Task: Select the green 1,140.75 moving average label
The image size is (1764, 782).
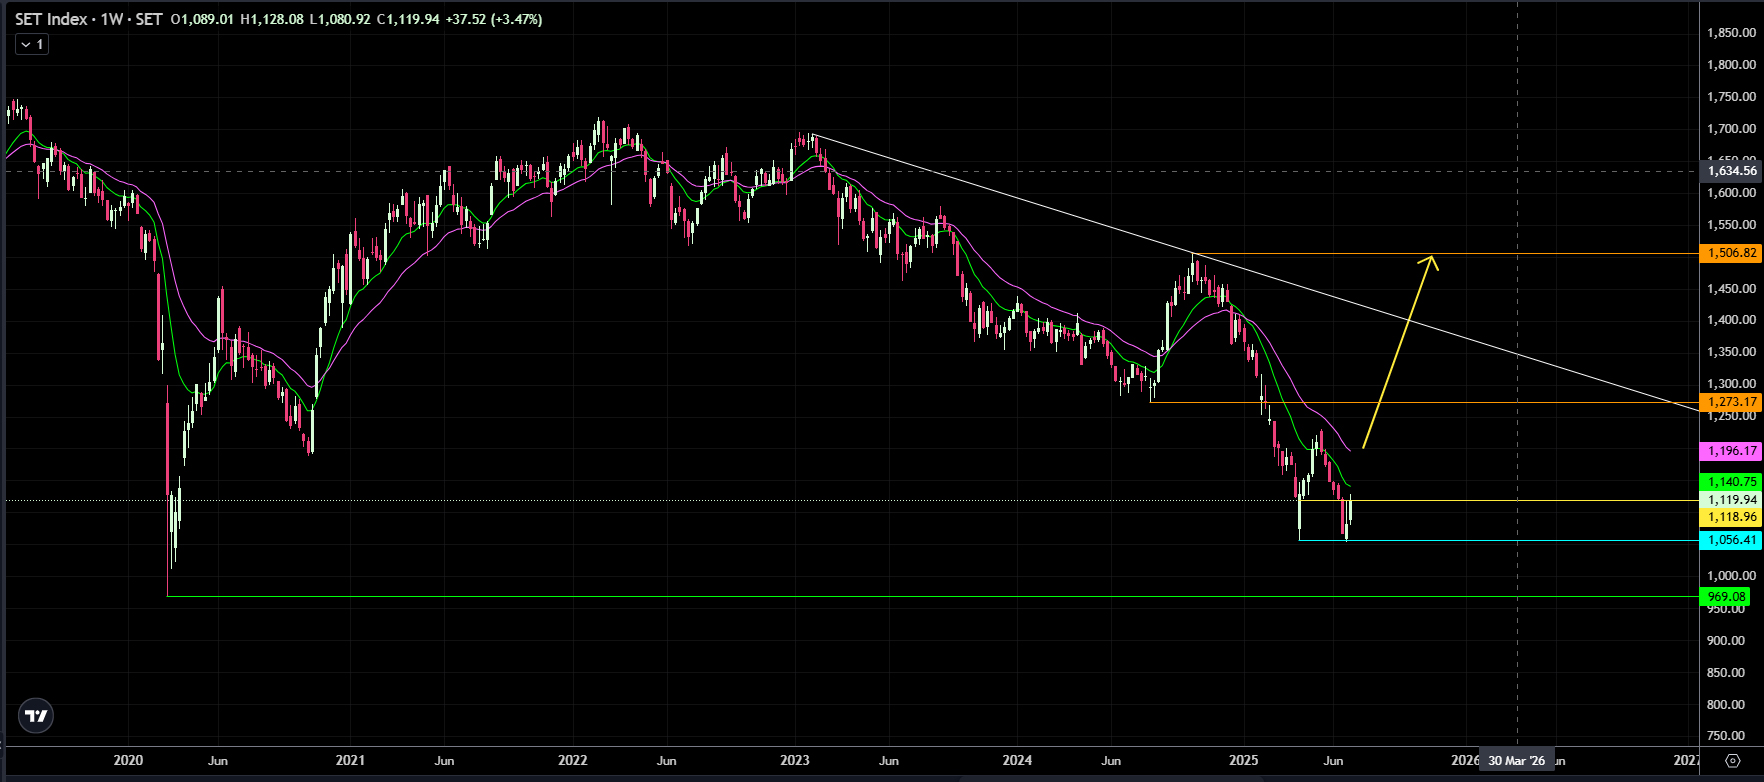Action: (1730, 482)
